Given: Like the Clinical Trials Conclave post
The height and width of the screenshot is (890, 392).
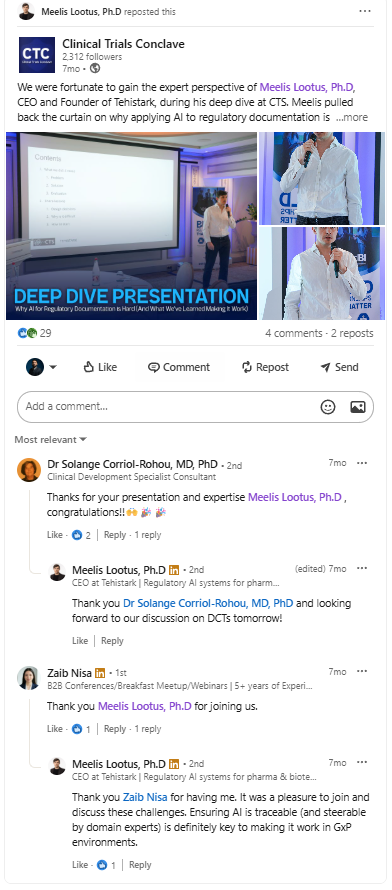Looking at the screenshot, I should (x=100, y=367).
